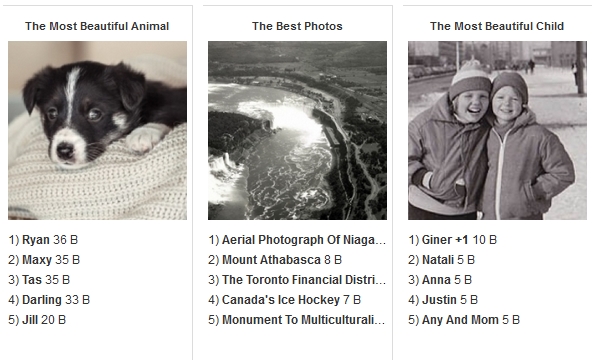Open the puppy photo thumbnail
Viewport: 592px width, 360px height.
[x=97, y=130]
